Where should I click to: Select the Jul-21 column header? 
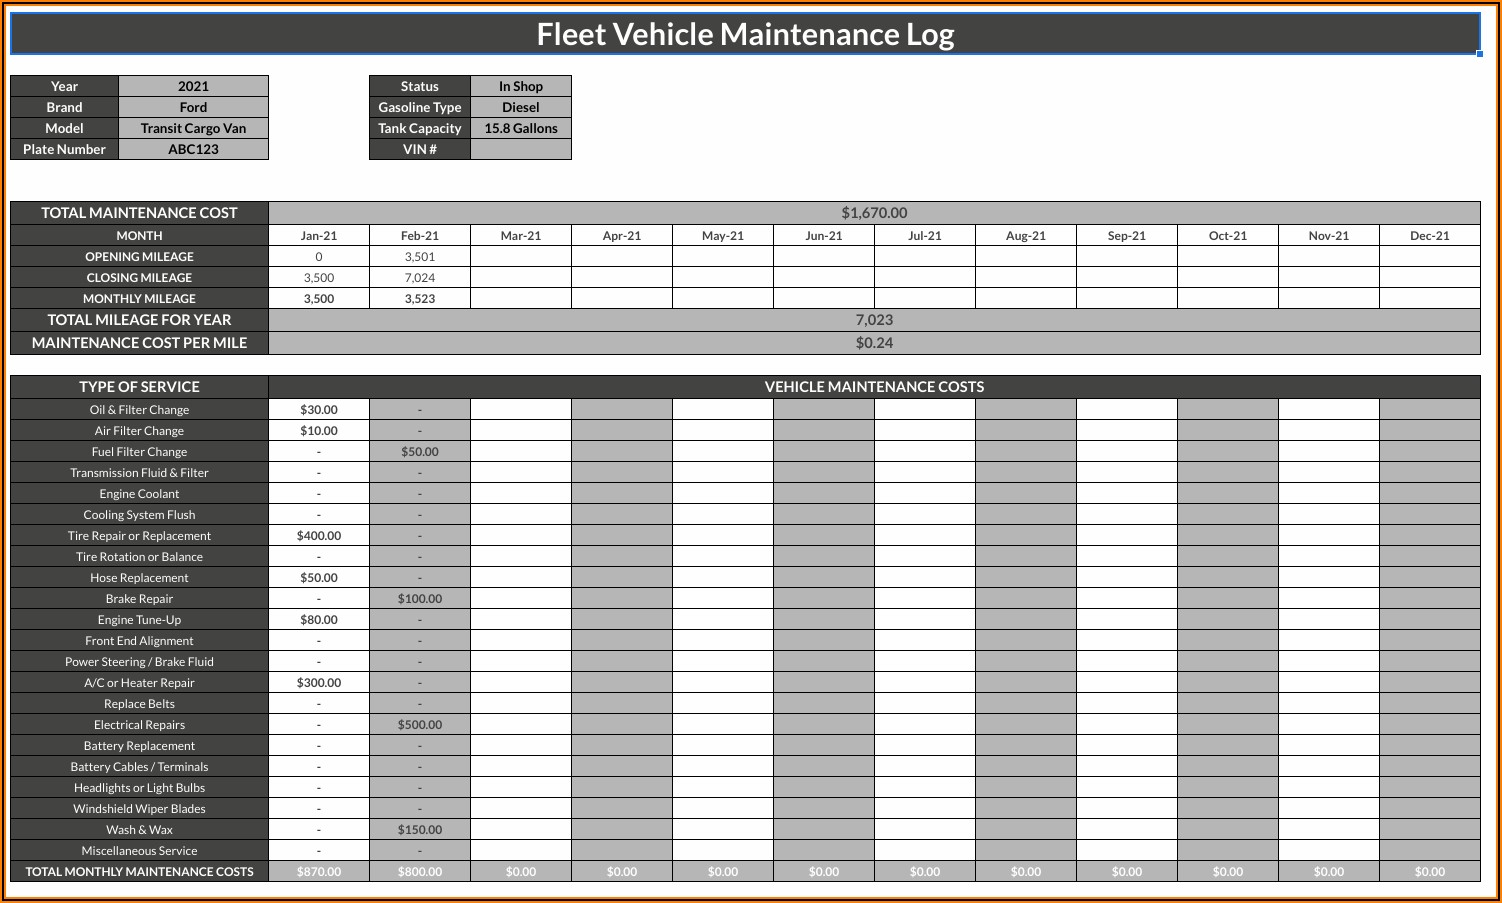925,236
